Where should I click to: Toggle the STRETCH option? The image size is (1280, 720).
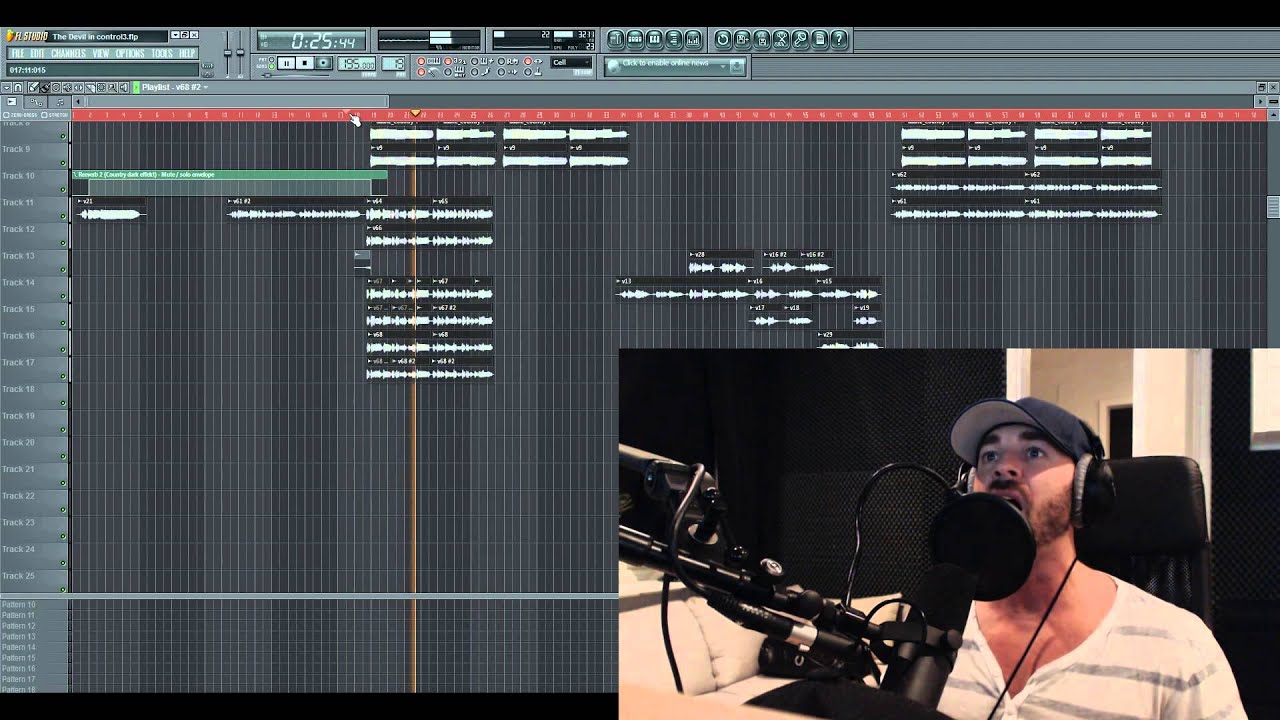(x=55, y=115)
